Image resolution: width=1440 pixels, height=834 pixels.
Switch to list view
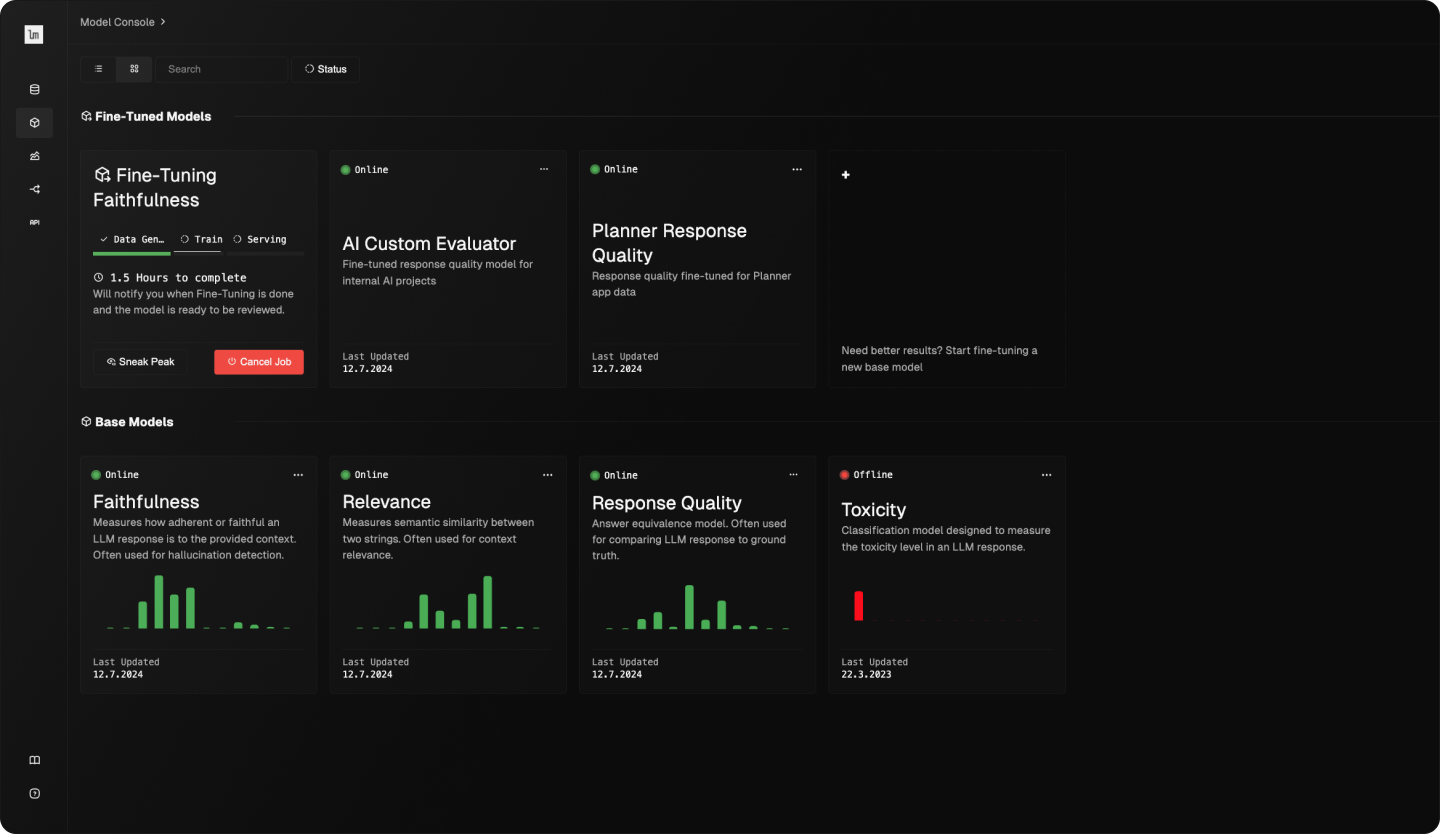coord(98,69)
